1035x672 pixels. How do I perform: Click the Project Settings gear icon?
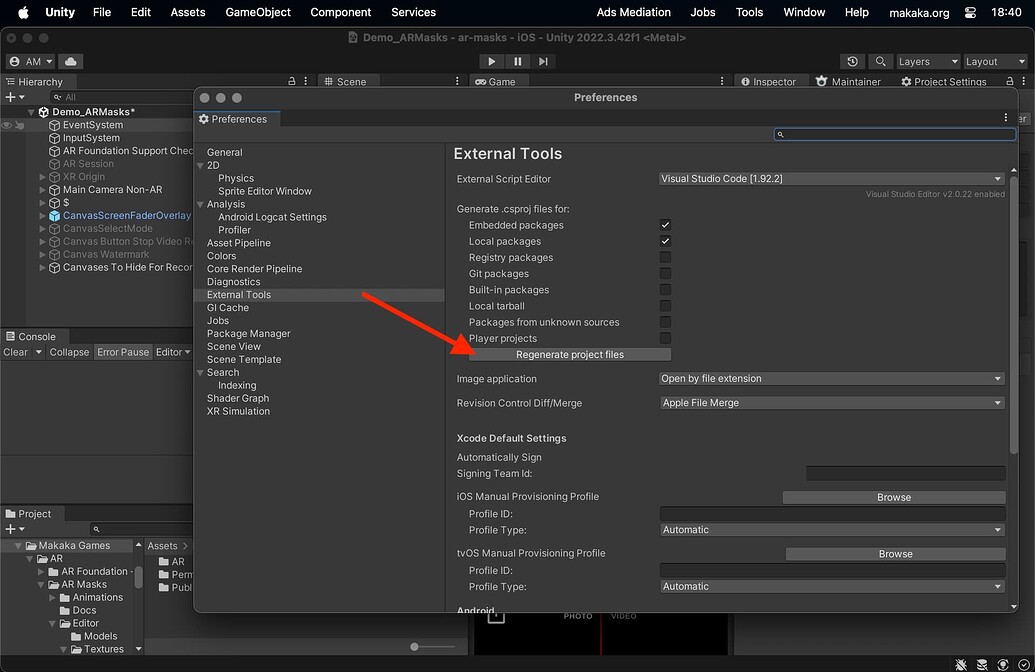tap(908, 81)
